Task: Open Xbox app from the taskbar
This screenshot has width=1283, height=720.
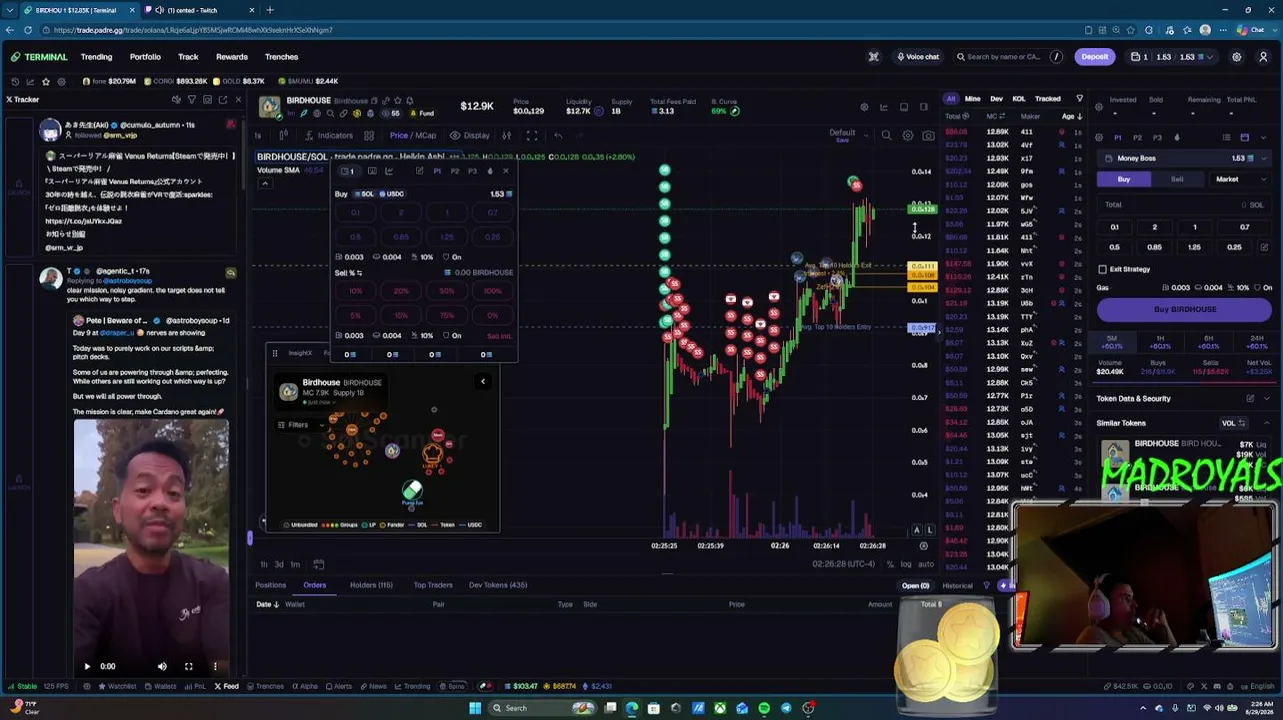Action: pos(720,708)
